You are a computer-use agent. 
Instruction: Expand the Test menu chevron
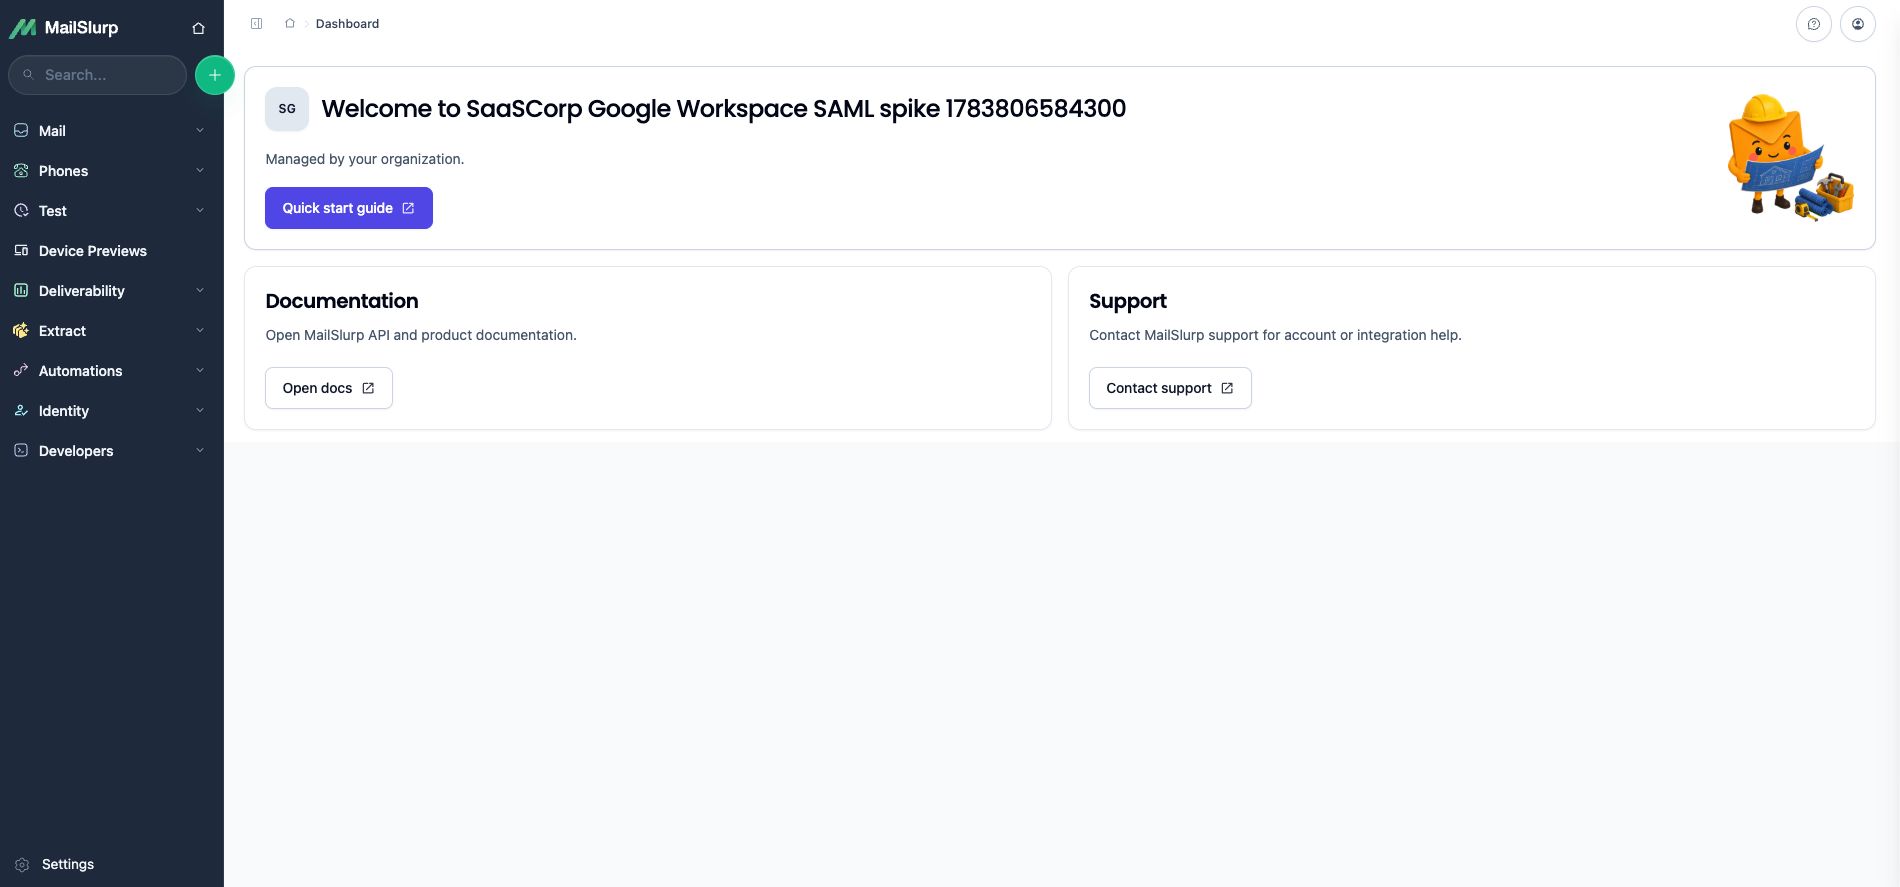click(x=200, y=211)
